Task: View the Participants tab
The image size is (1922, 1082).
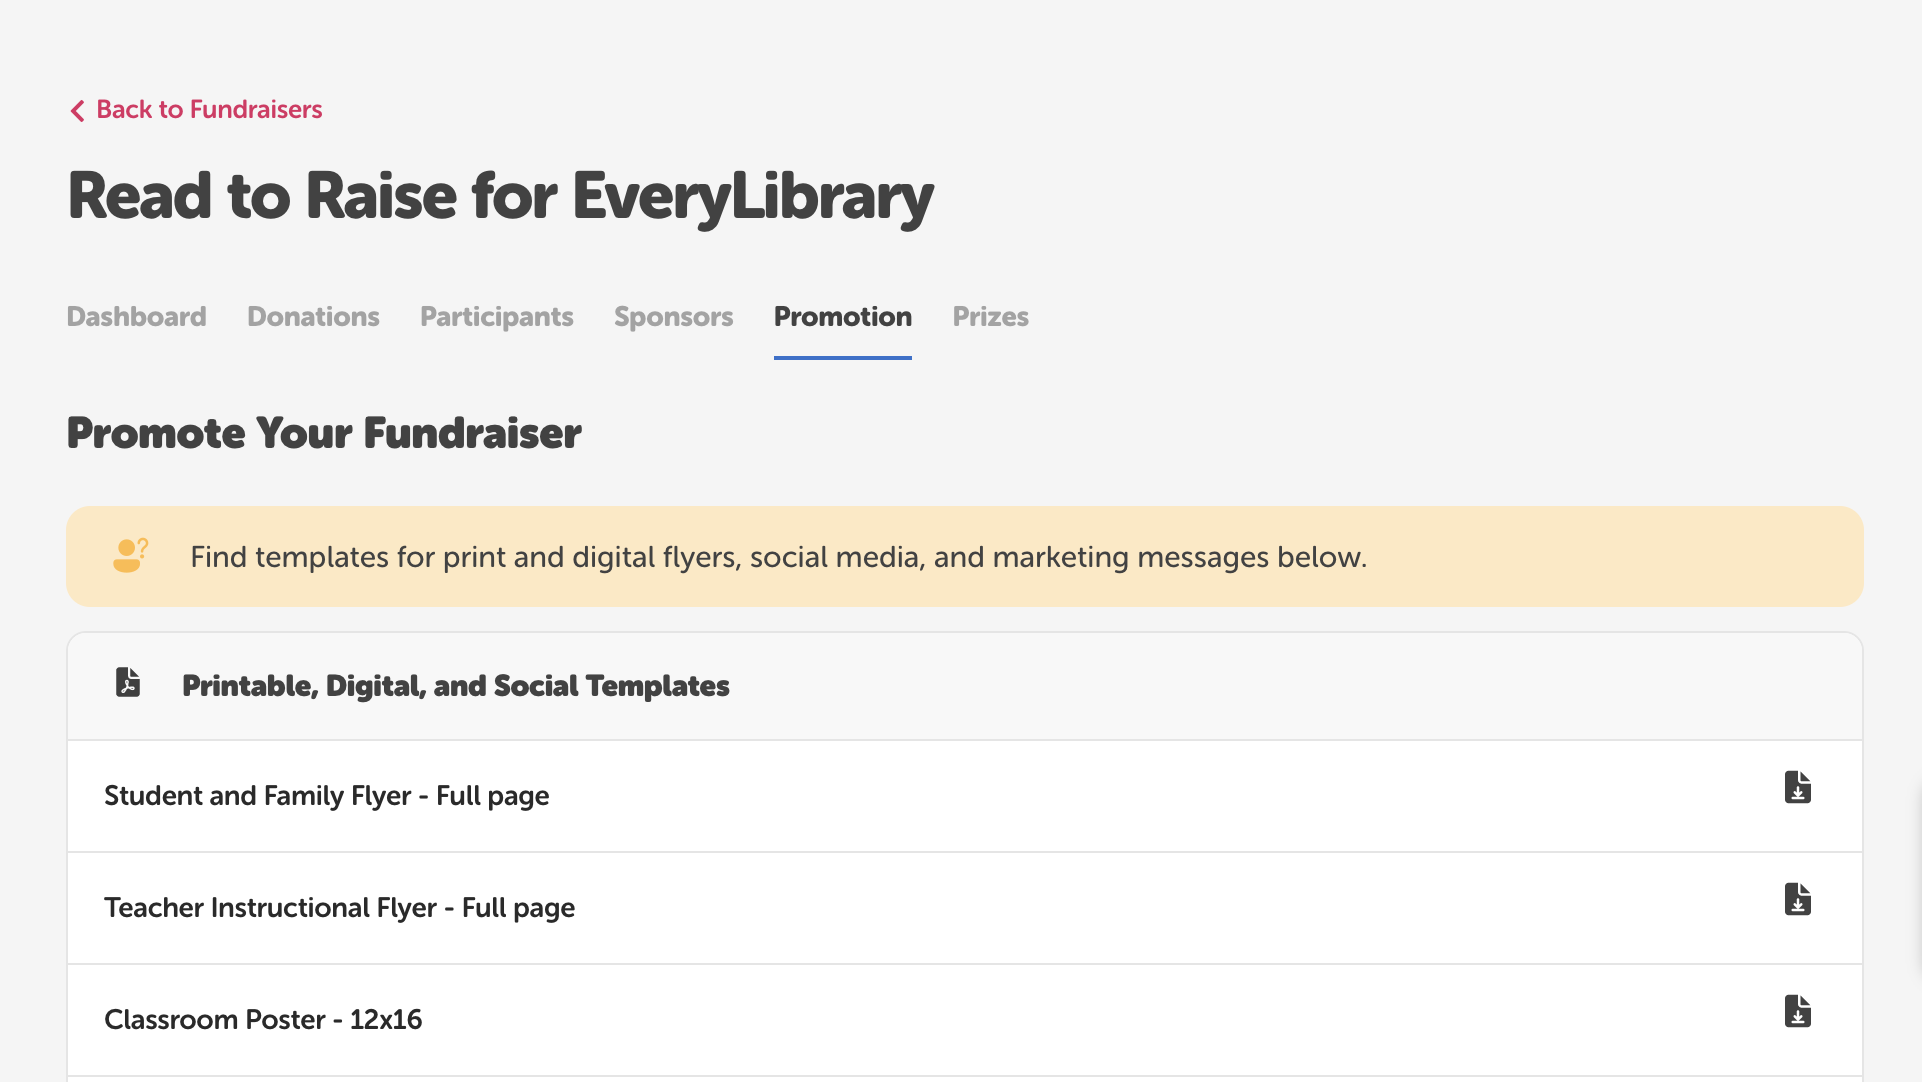Action: tap(496, 317)
